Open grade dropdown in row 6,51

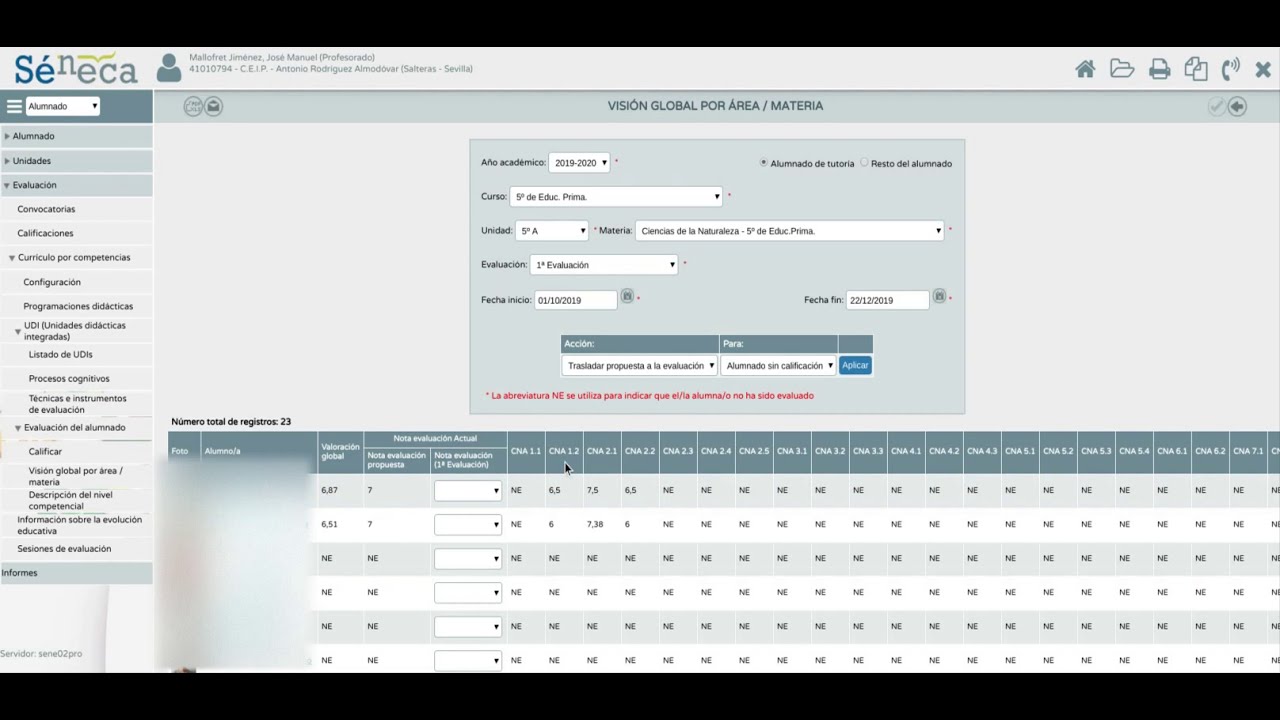[468, 525]
